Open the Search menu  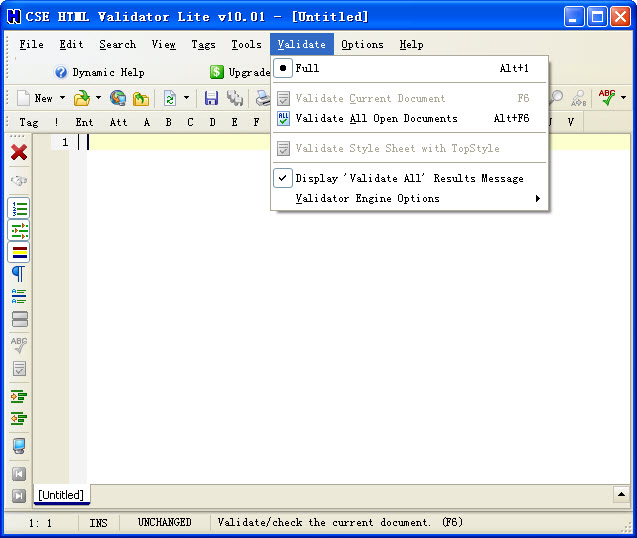(x=117, y=44)
